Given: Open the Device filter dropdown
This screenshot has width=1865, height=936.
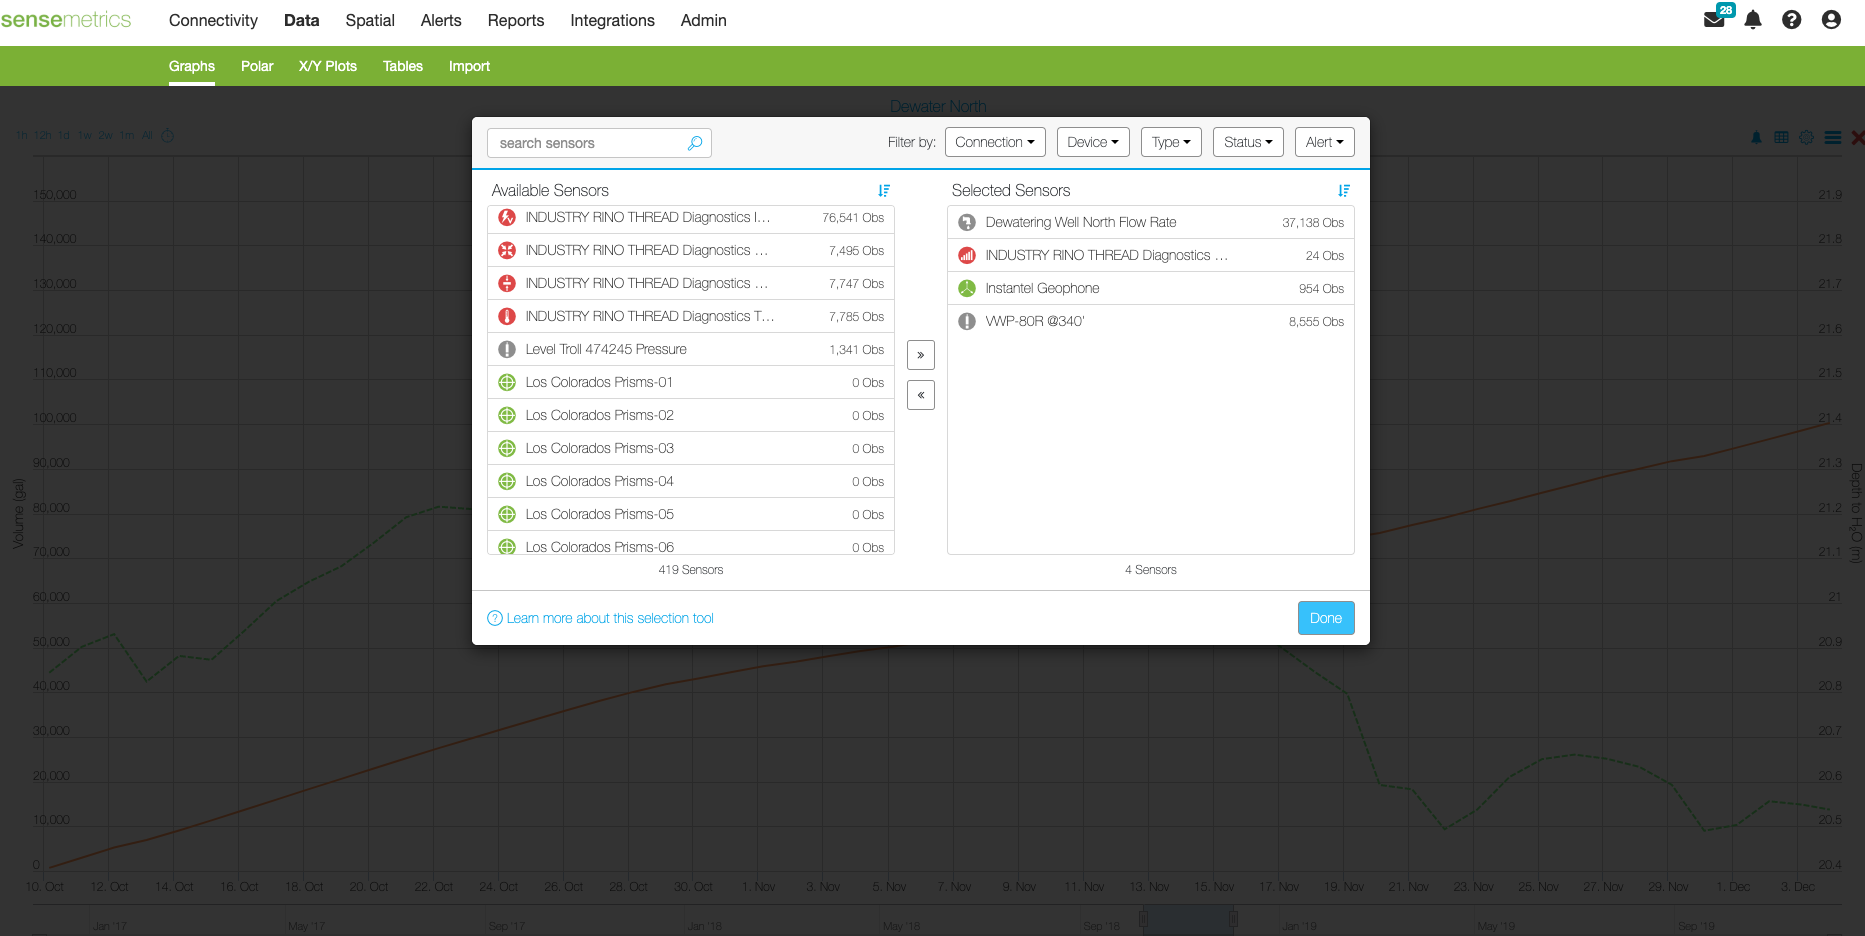Looking at the screenshot, I should pos(1093,142).
